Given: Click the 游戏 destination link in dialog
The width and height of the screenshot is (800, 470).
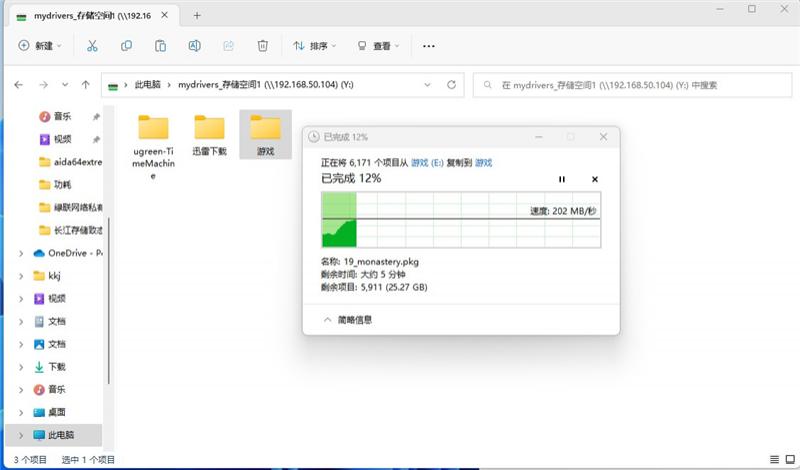Looking at the screenshot, I should pos(483,163).
